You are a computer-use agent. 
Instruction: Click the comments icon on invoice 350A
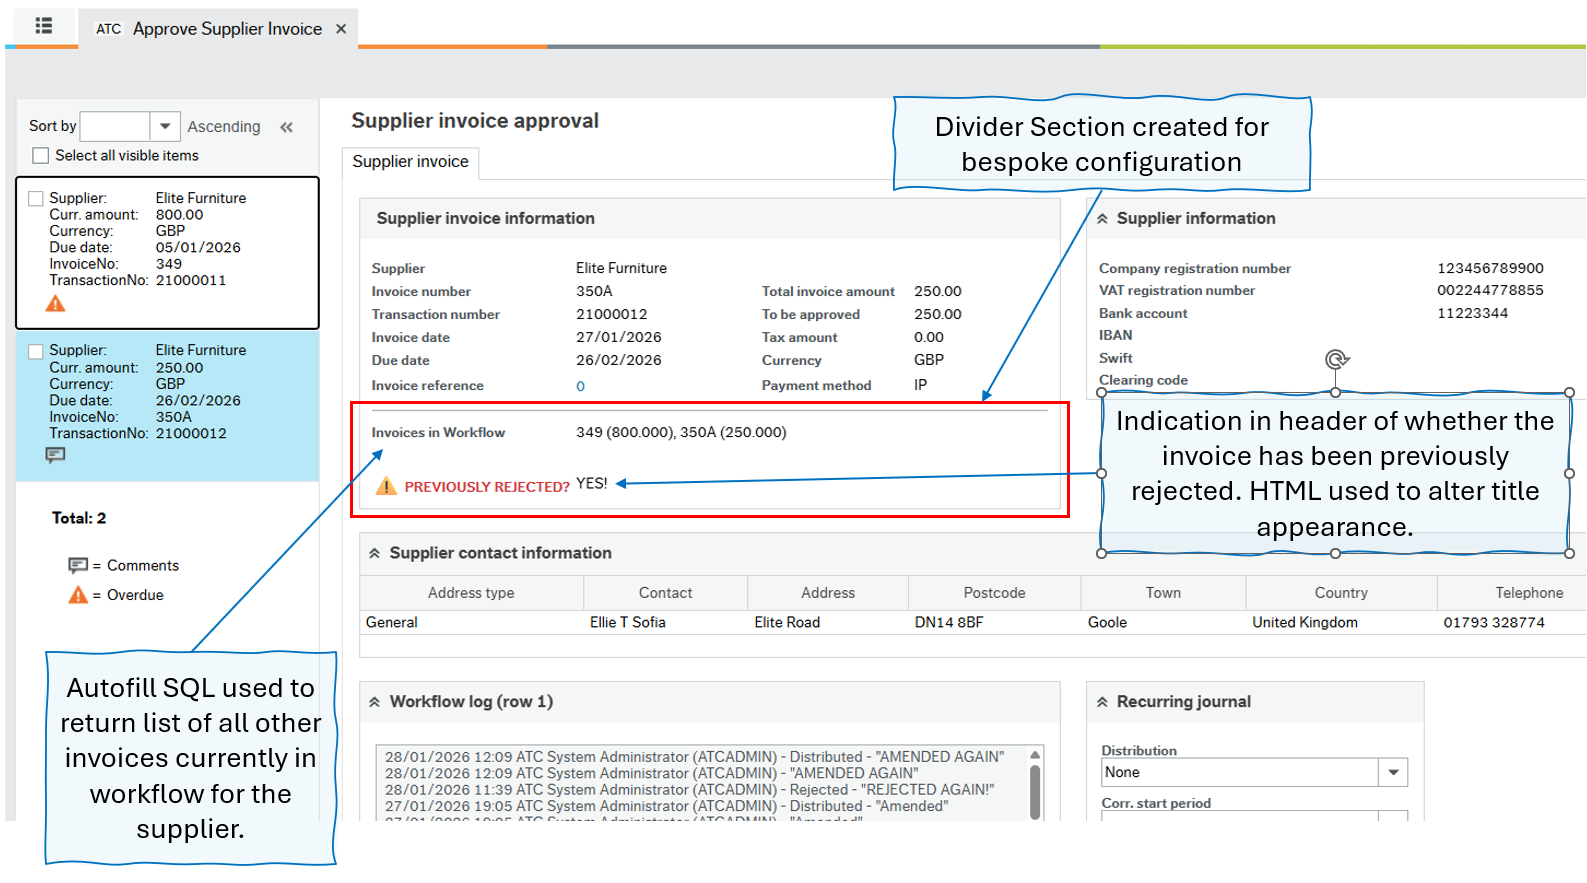pos(55,456)
